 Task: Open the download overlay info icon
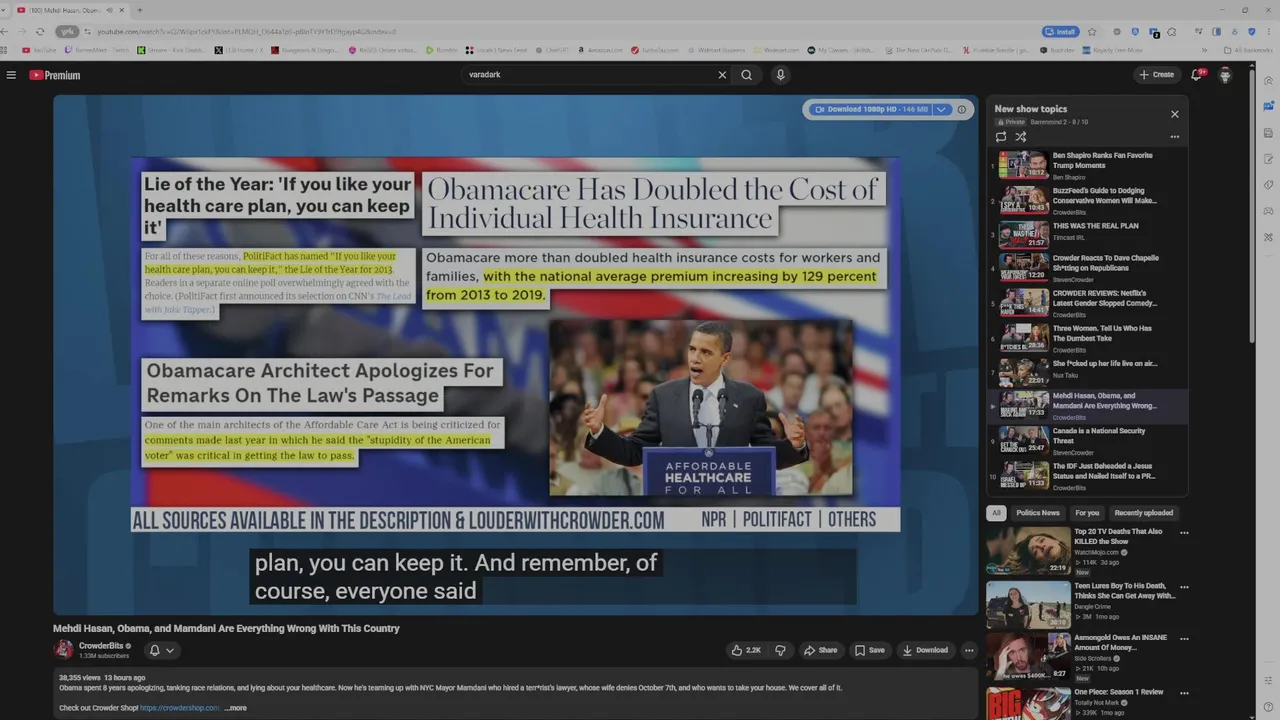coord(962,109)
